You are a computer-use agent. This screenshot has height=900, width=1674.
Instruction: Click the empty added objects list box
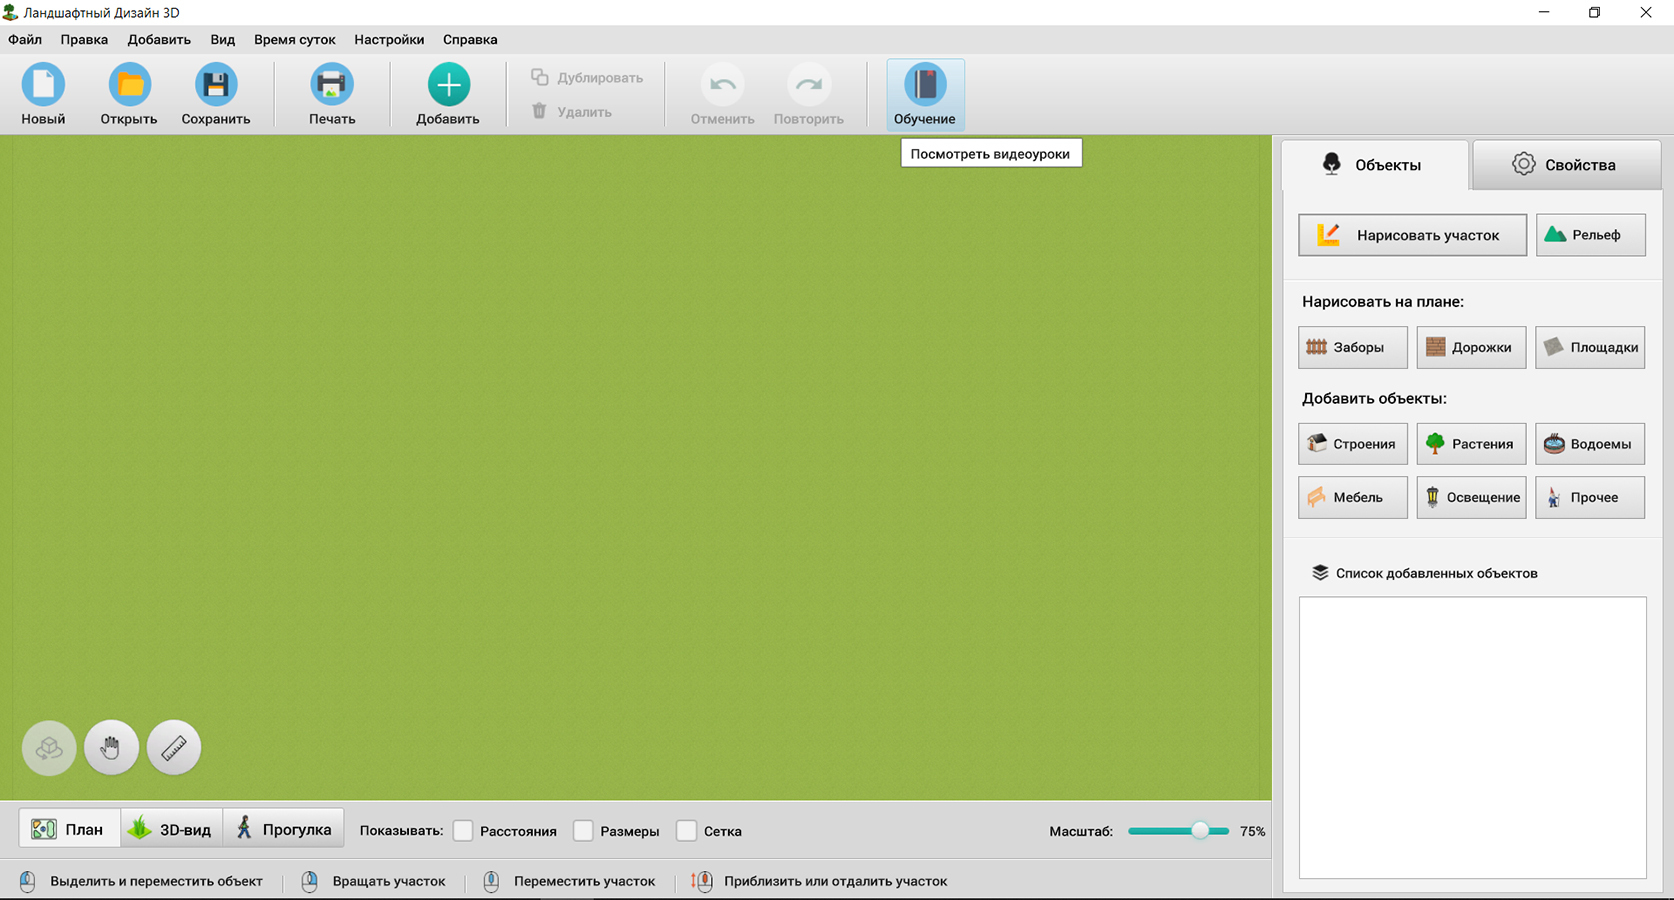coord(1472,738)
